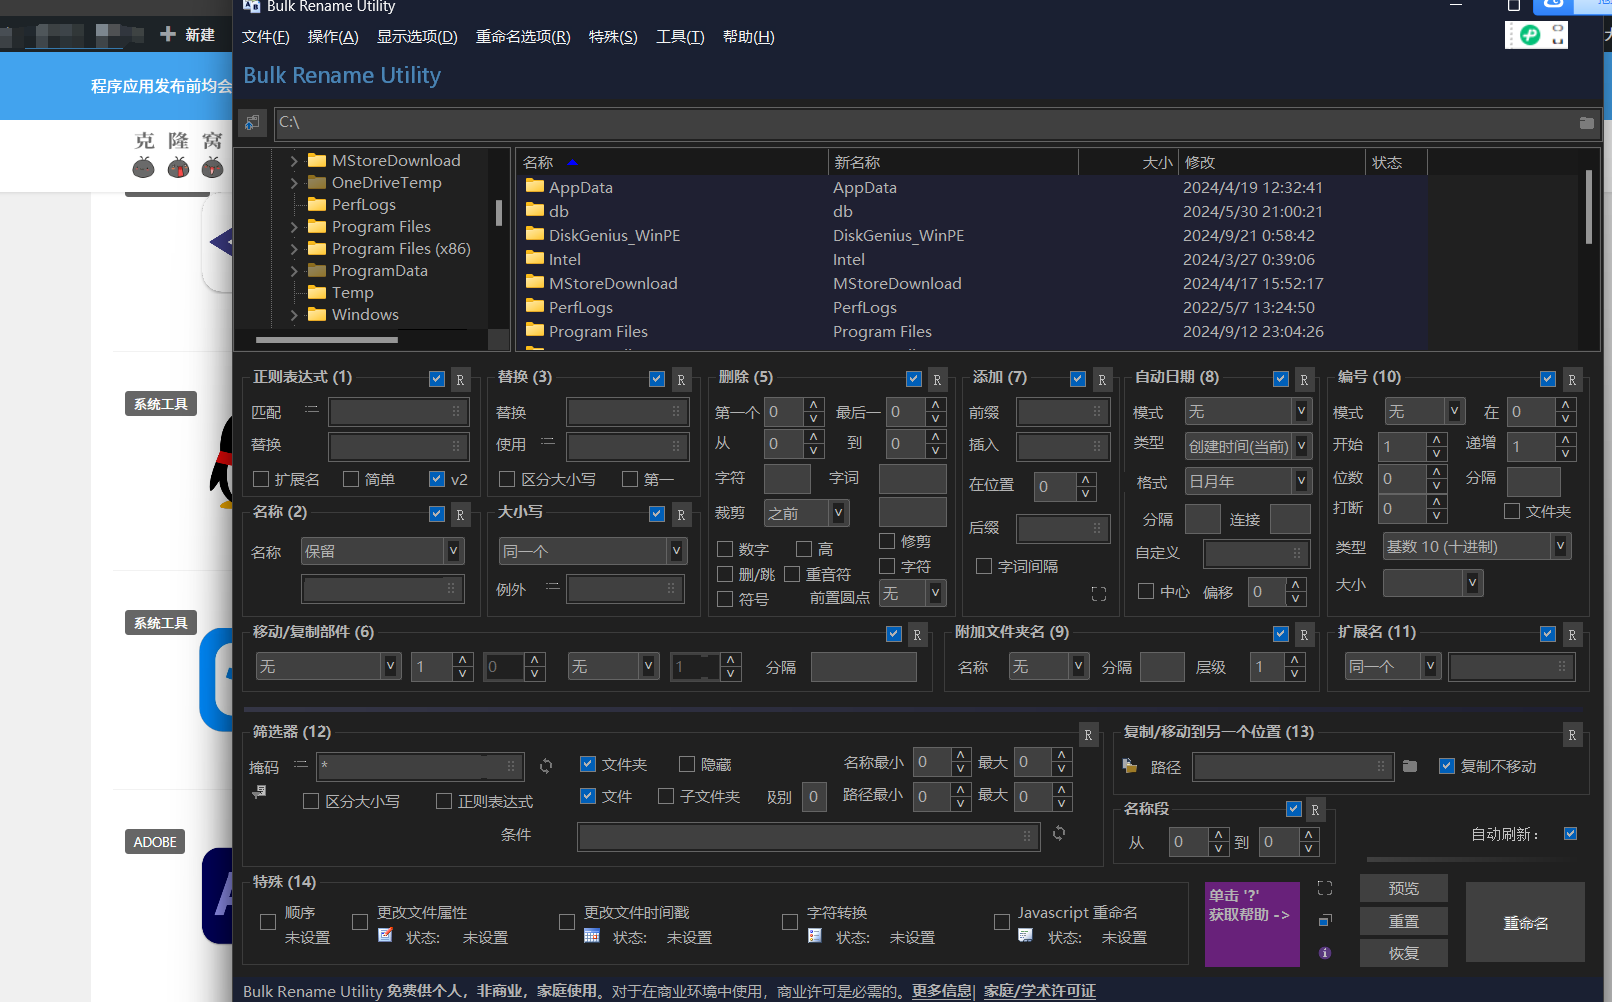Click the 更改文件时间戳 calendar icon
The width and height of the screenshot is (1612, 1002).
click(x=592, y=936)
